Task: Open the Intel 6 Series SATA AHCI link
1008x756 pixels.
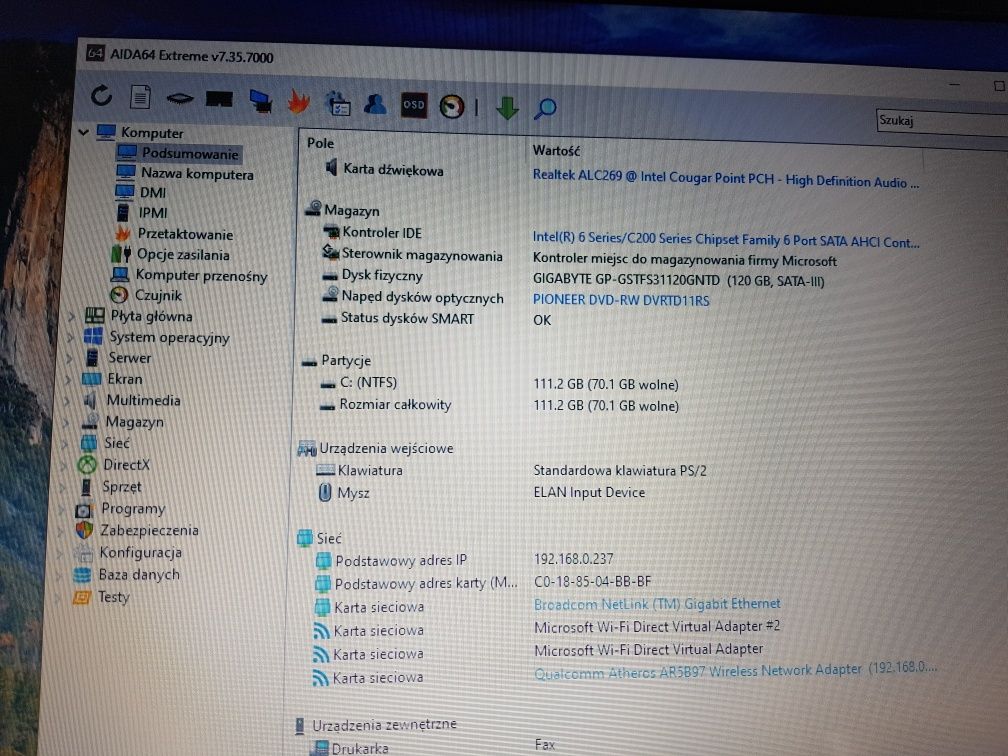Action: tap(726, 240)
